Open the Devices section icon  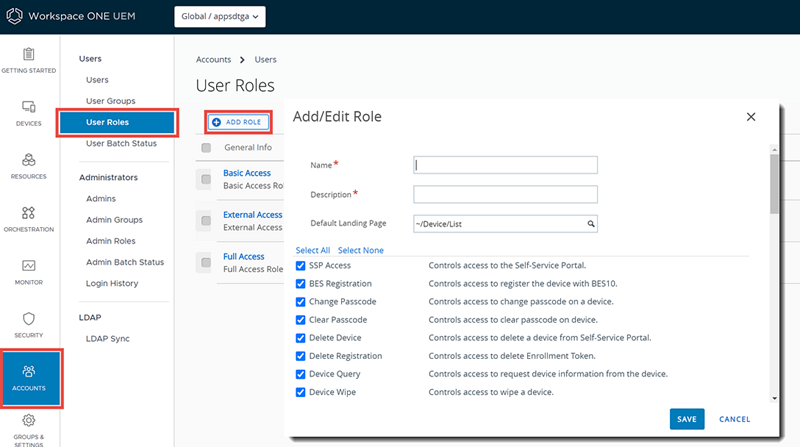coord(29,107)
